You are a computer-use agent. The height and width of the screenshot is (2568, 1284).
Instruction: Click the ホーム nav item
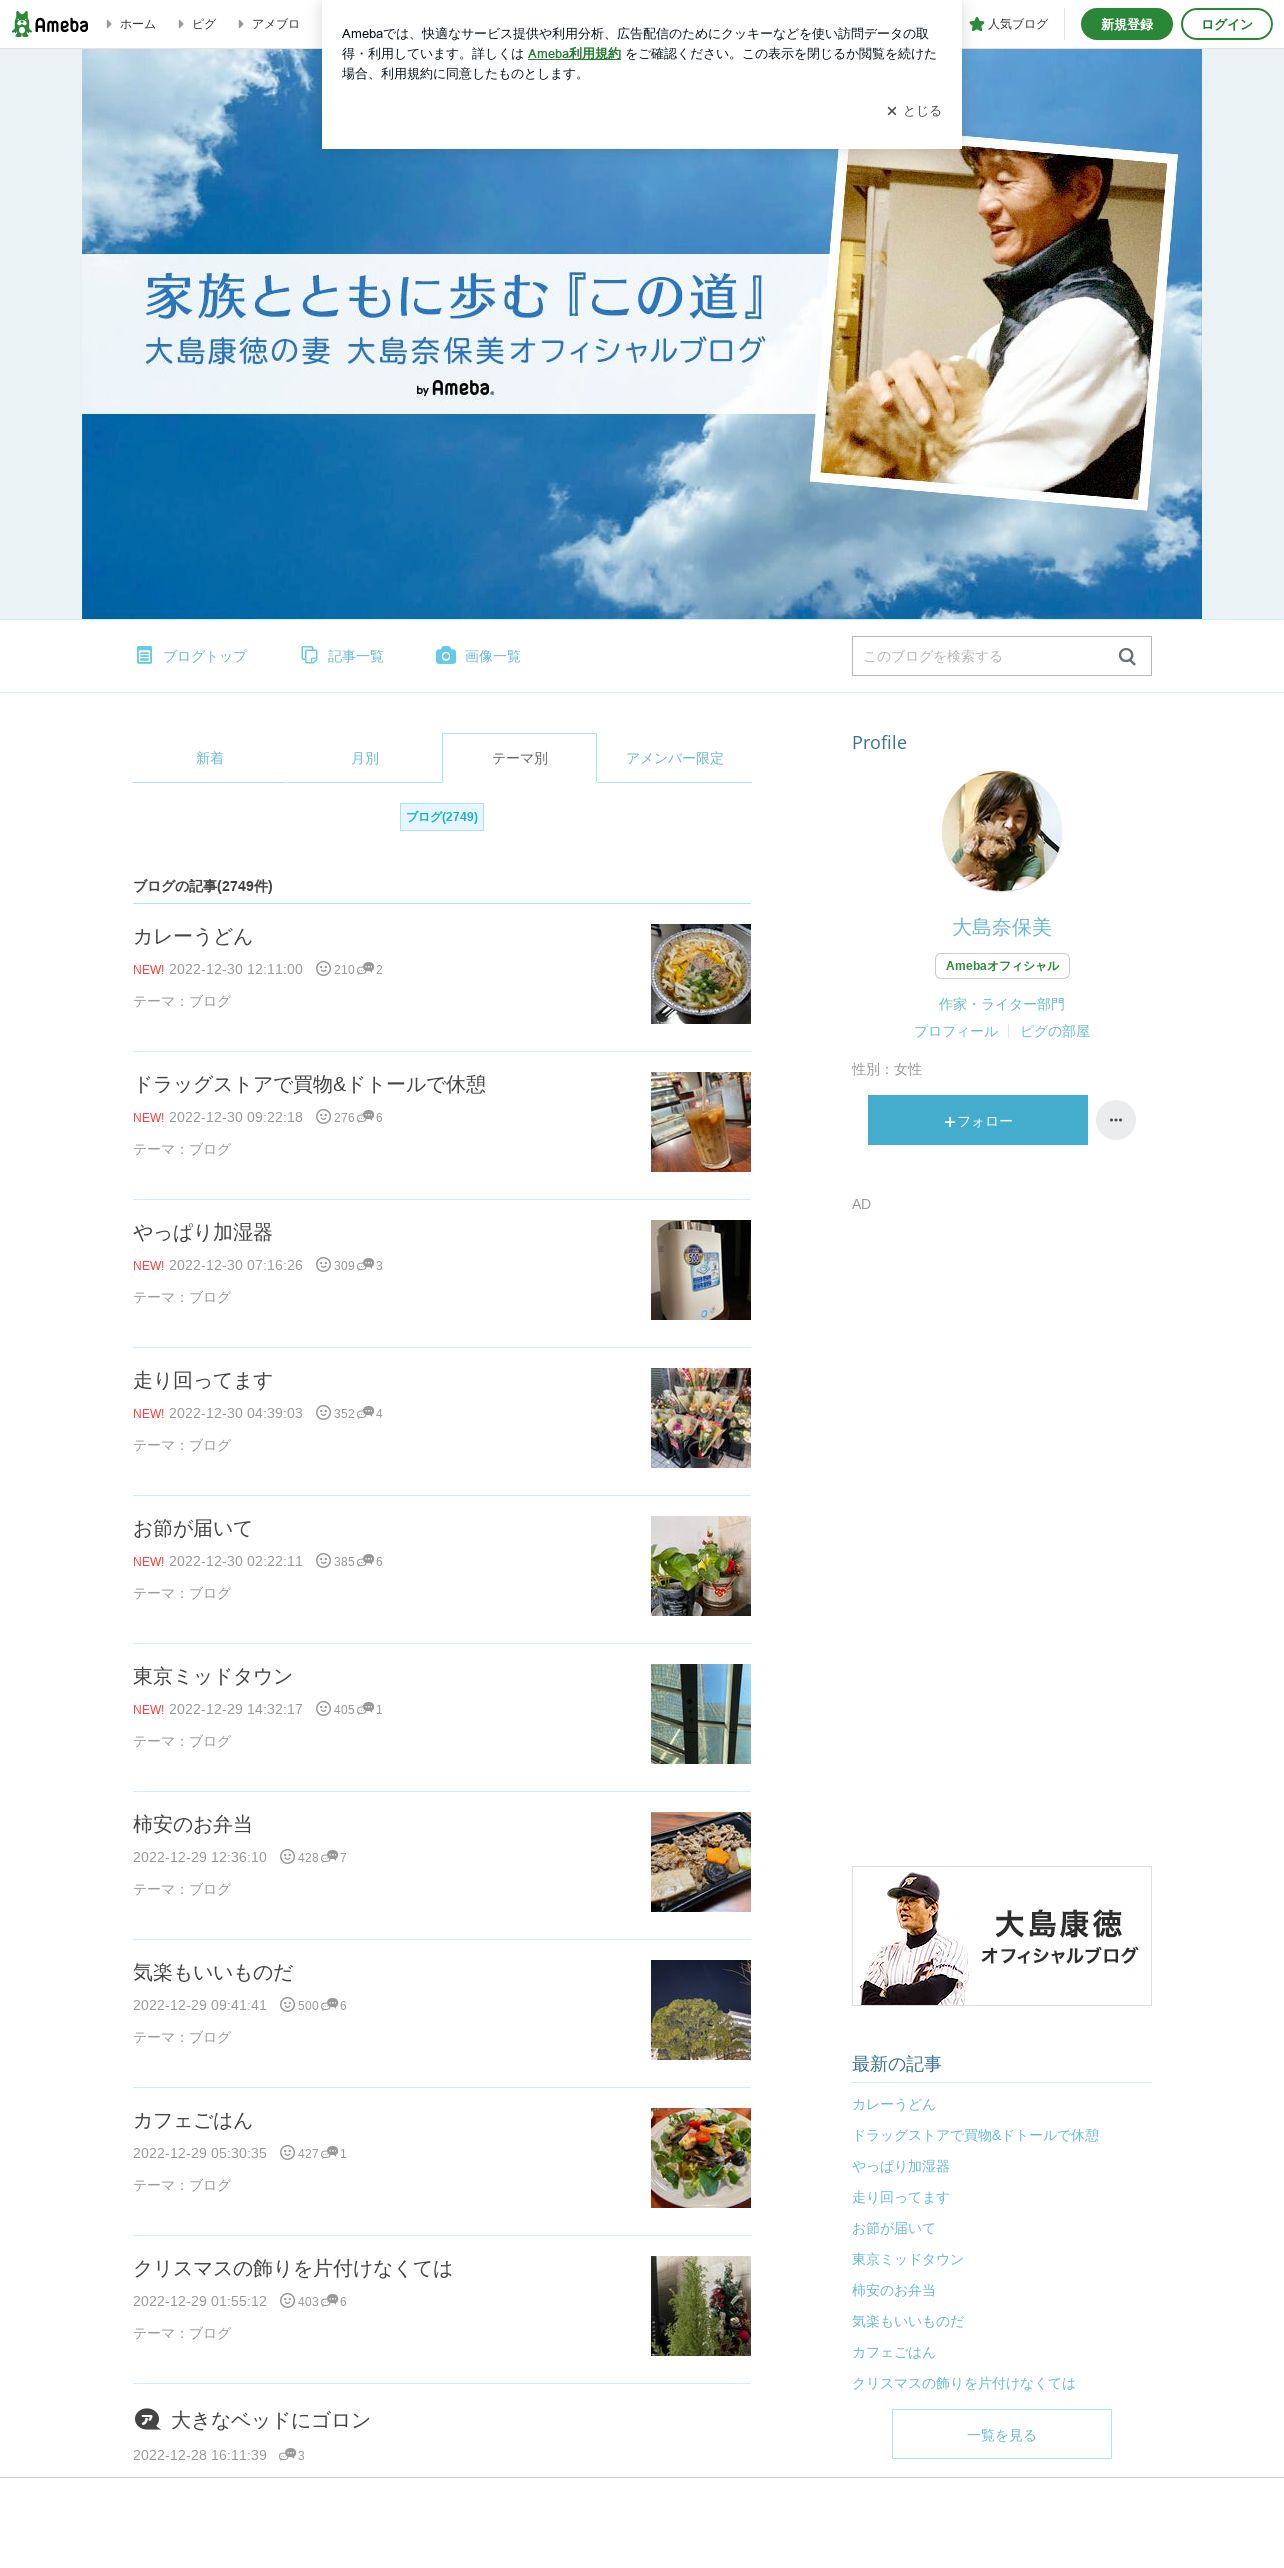tap(131, 24)
